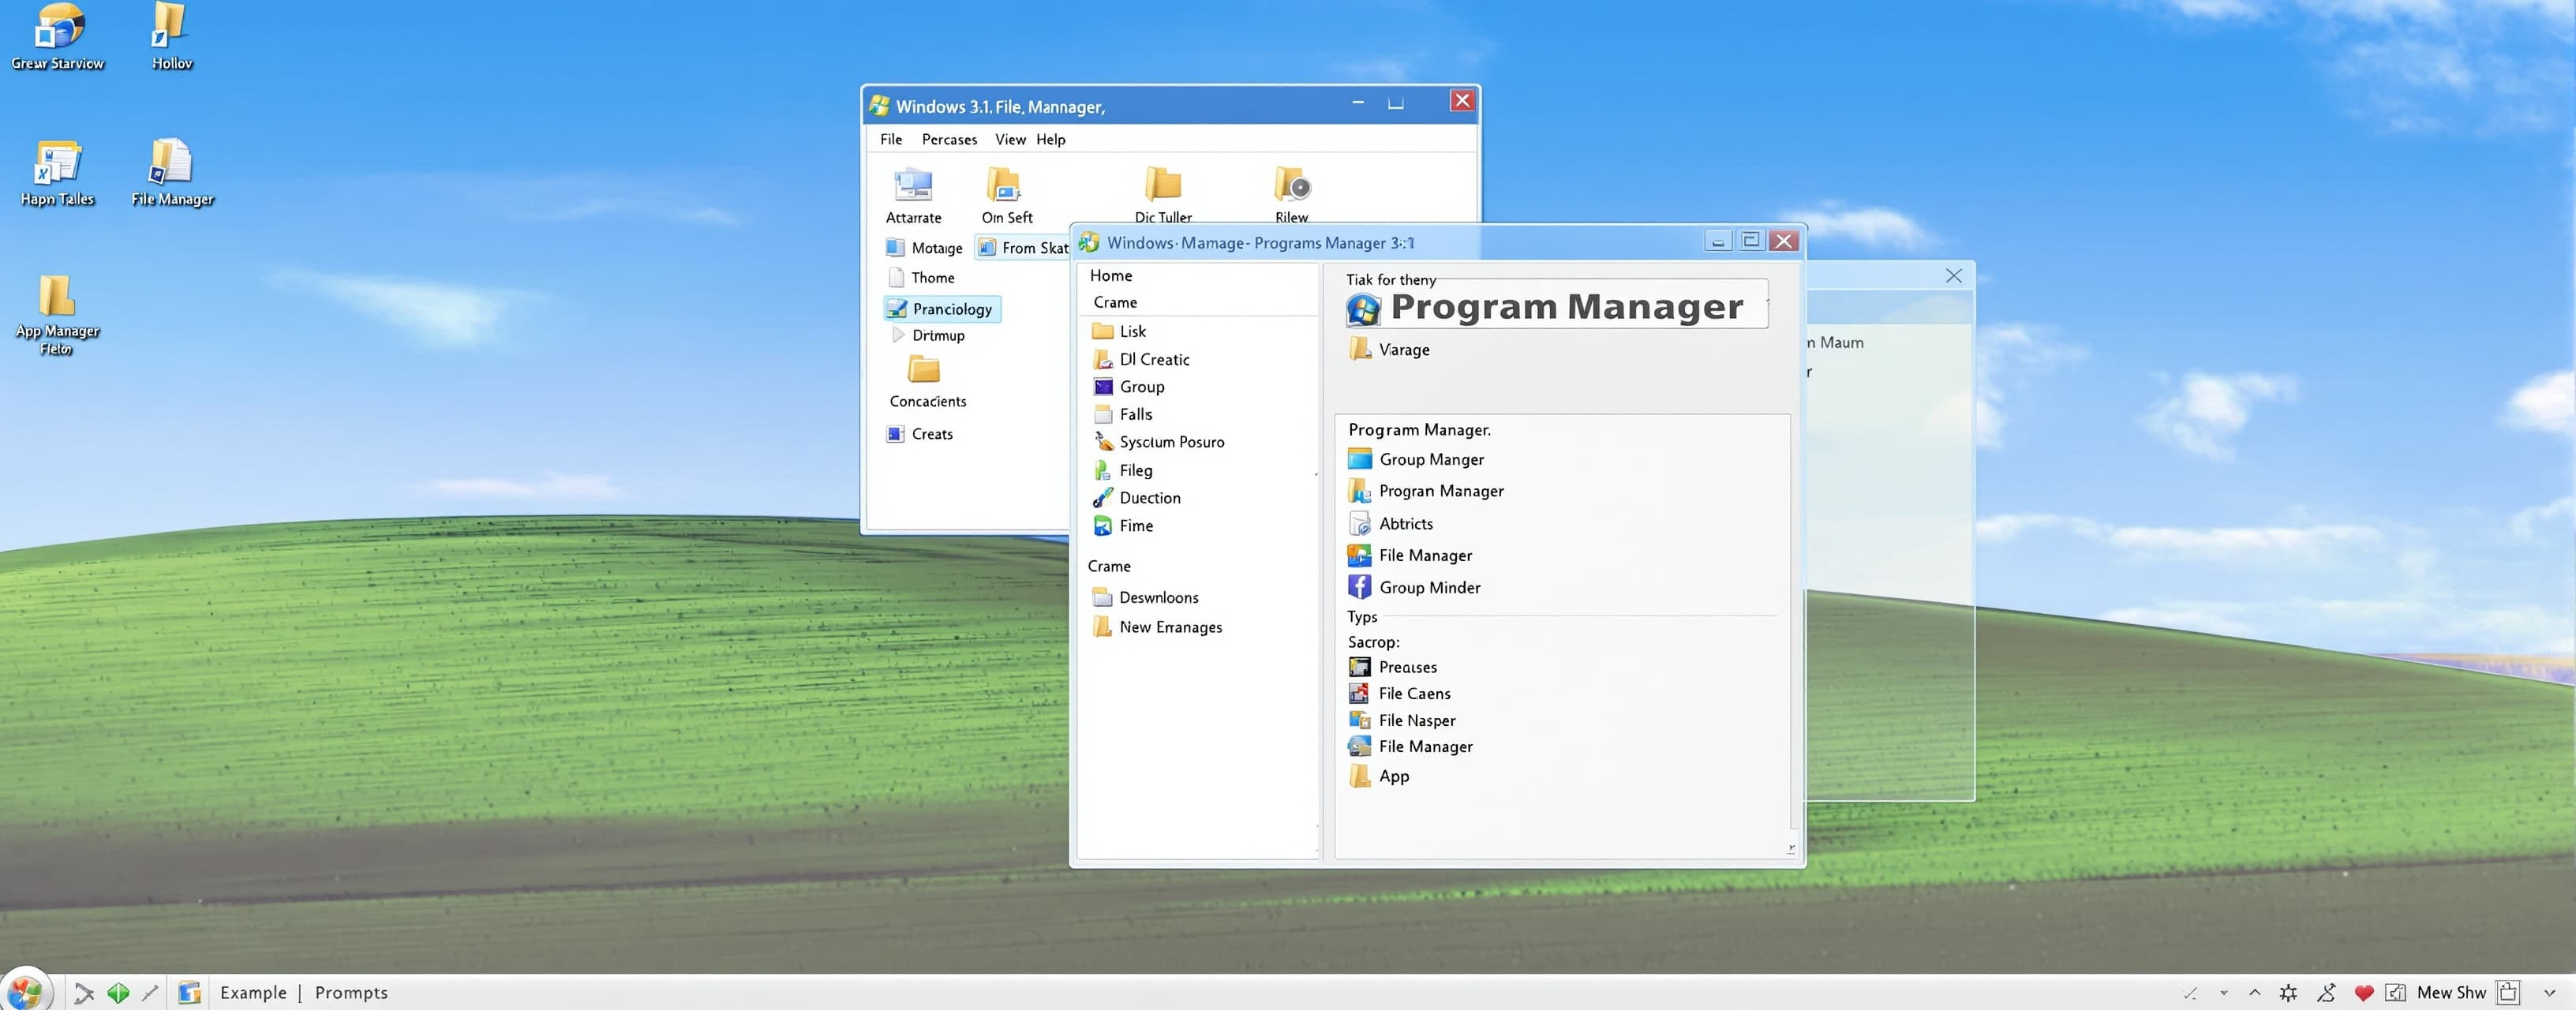Select the Group sidebar item
This screenshot has height=1010, width=2576.
[1129, 387]
